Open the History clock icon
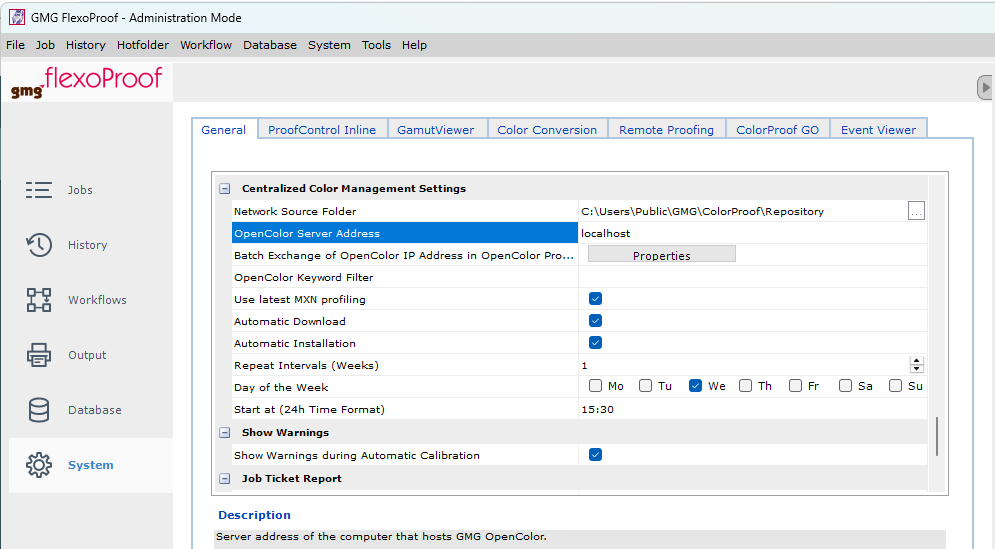Viewport: 995px width, 549px height. coord(39,245)
